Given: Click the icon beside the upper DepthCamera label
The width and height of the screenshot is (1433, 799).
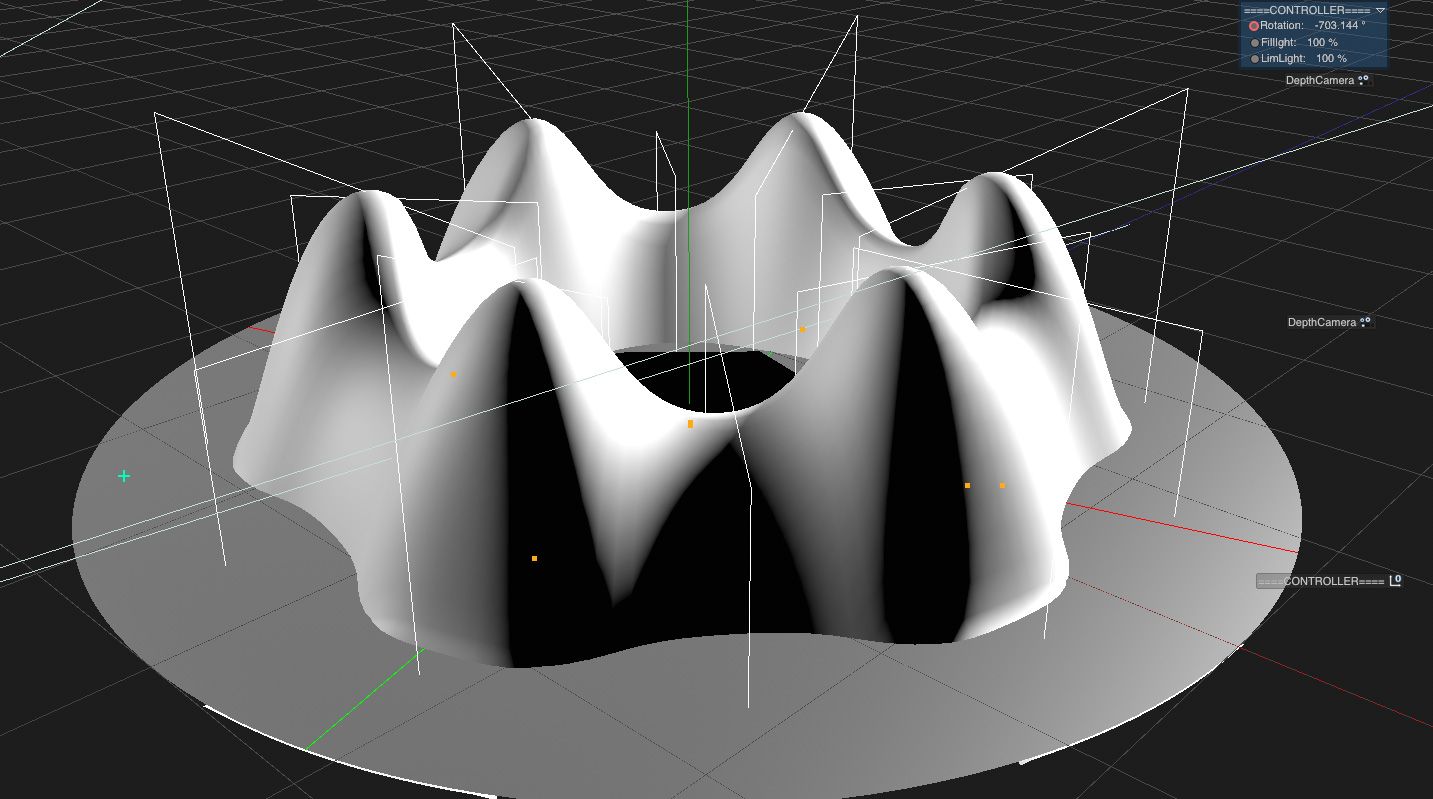Looking at the screenshot, I should pos(1365,80).
